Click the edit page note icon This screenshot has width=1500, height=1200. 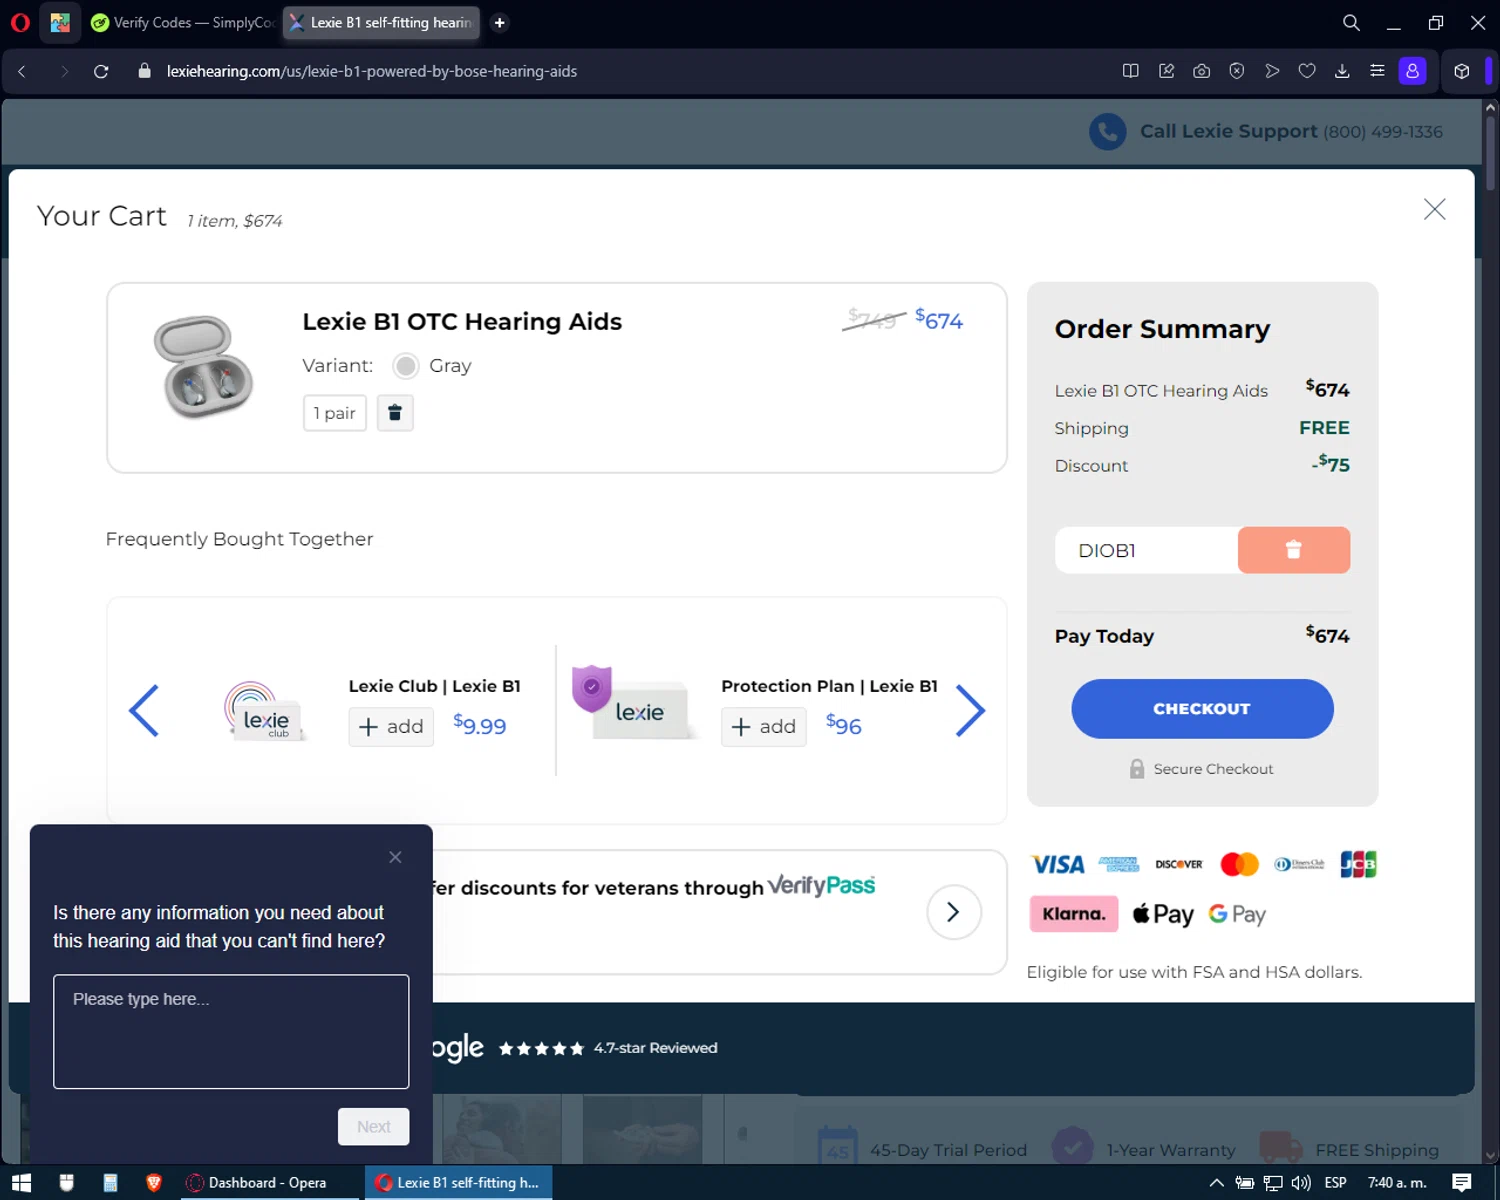(x=1166, y=71)
